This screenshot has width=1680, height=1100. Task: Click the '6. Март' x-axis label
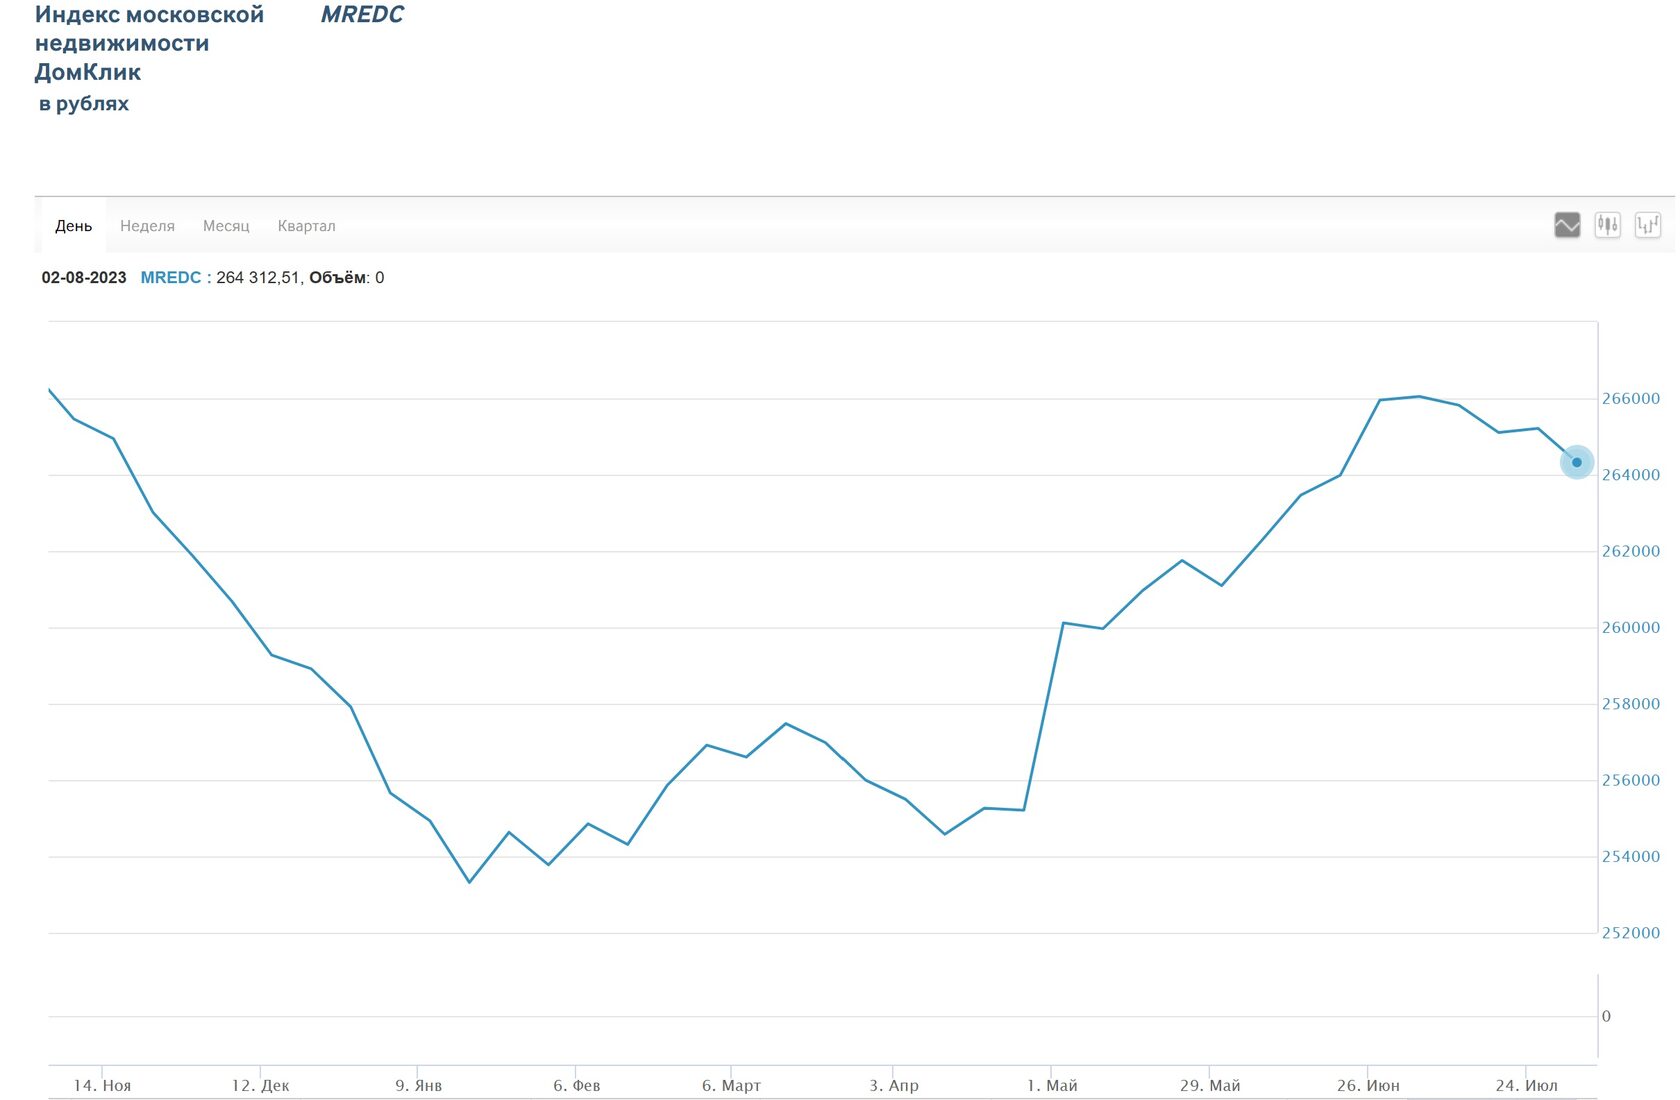point(731,1085)
